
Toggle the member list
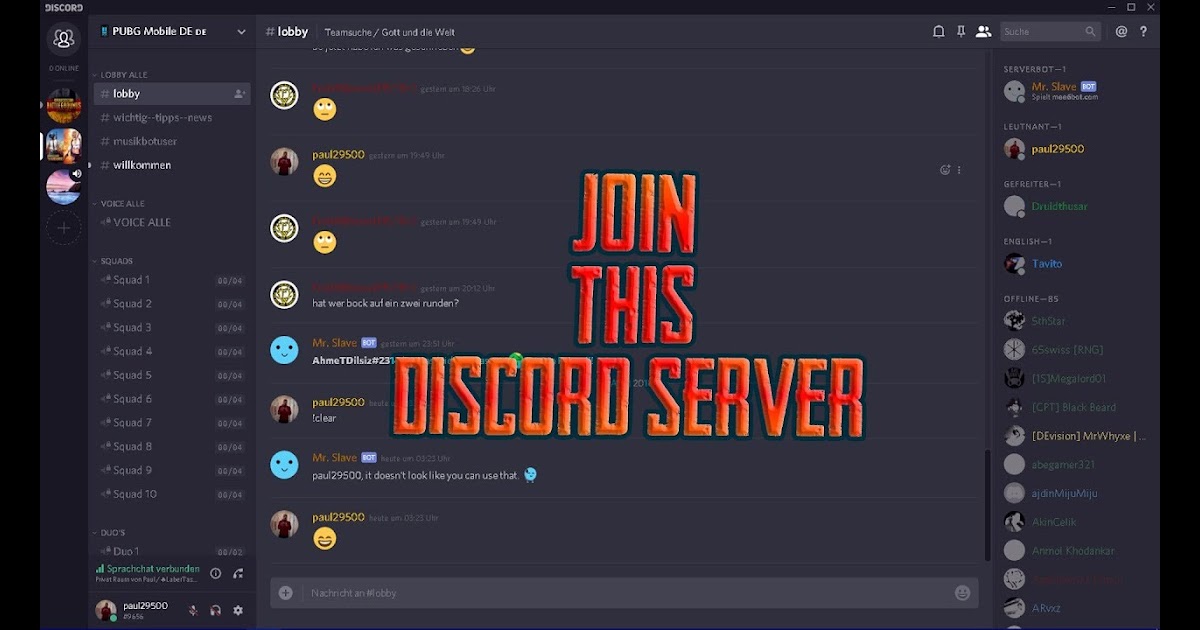(x=984, y=32)
